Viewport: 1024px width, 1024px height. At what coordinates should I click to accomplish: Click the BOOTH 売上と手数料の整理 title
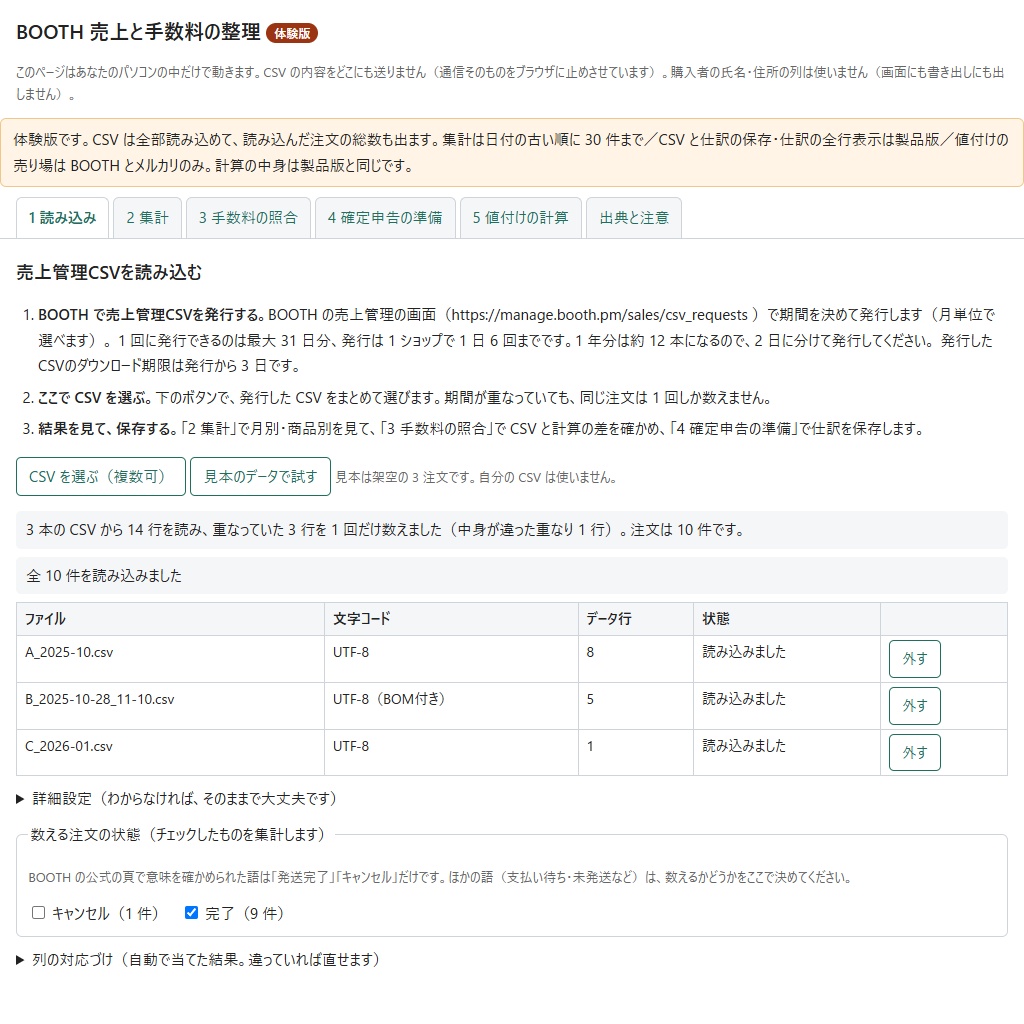pos(138,32)
